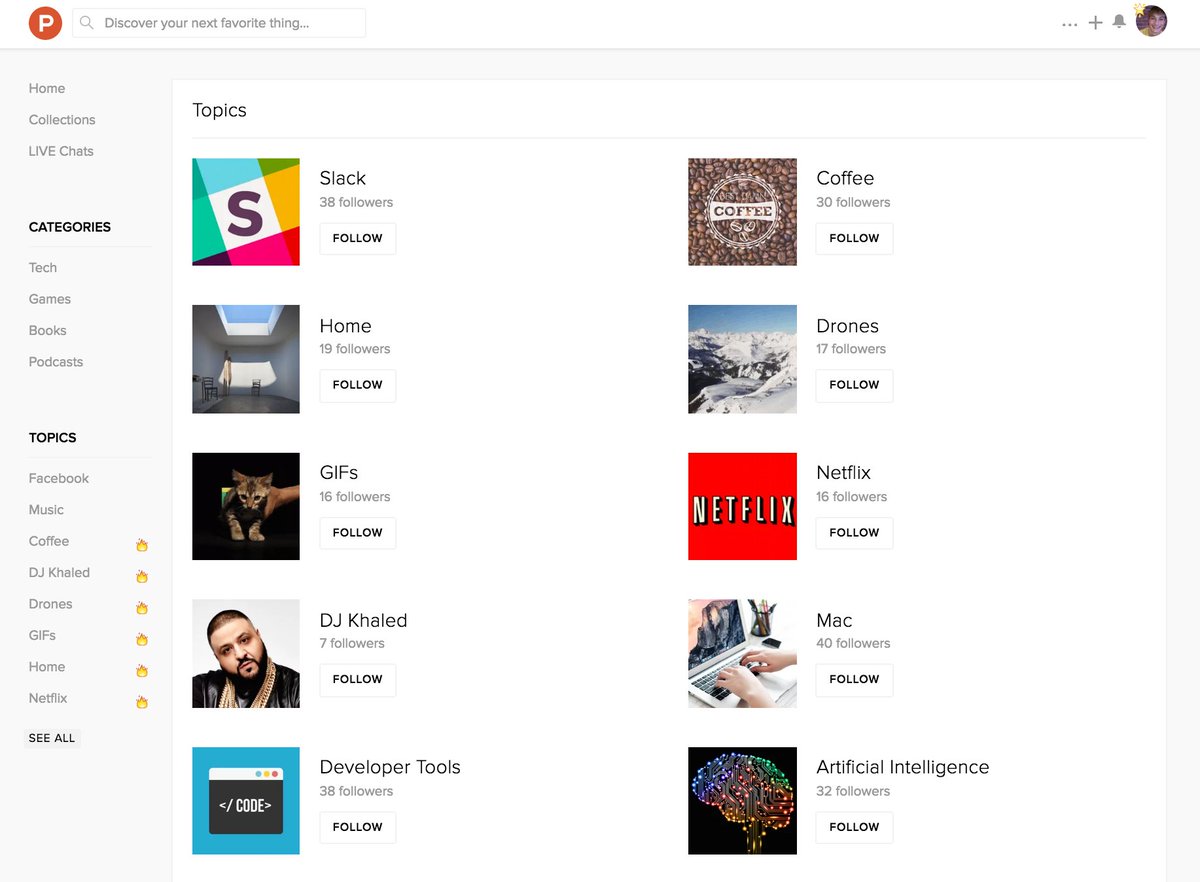The image size is (1200, 882).
Task: Click the DJ Khaled topic title in grid
Action: pos(363,620)
